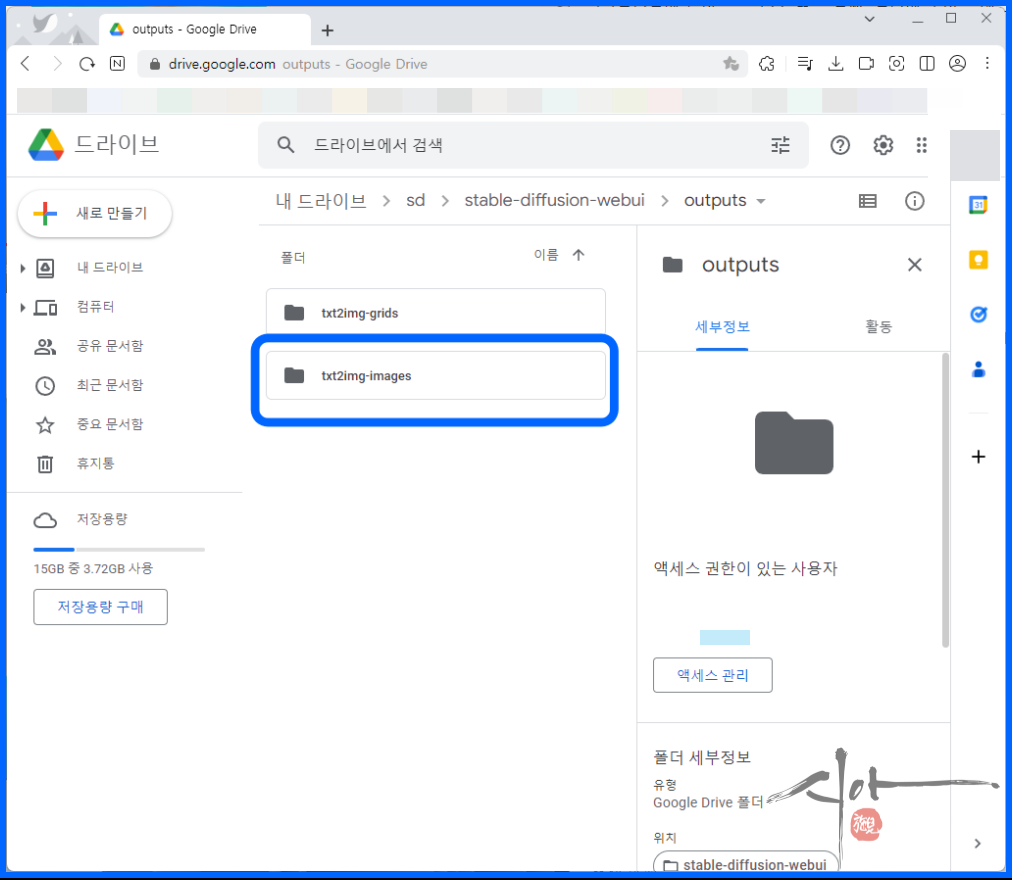Open a new browser tab

click(327, 30)
